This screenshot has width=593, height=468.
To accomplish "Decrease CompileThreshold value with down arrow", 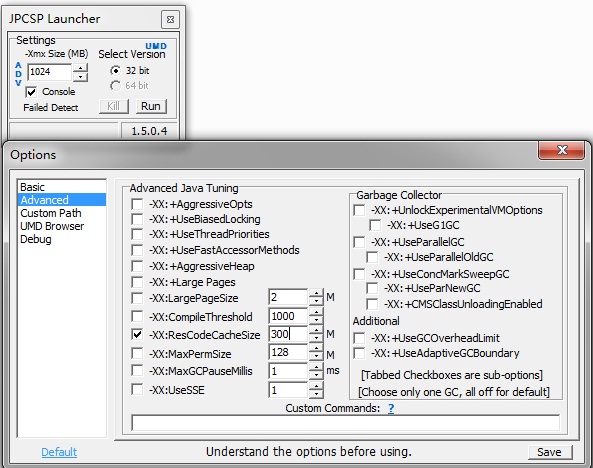I will (316, 320).
